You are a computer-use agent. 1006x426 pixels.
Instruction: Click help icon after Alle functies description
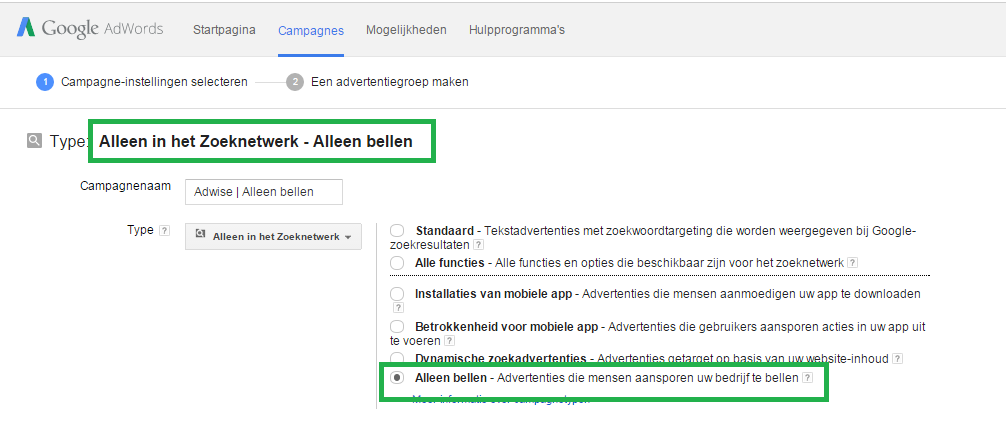852,263
